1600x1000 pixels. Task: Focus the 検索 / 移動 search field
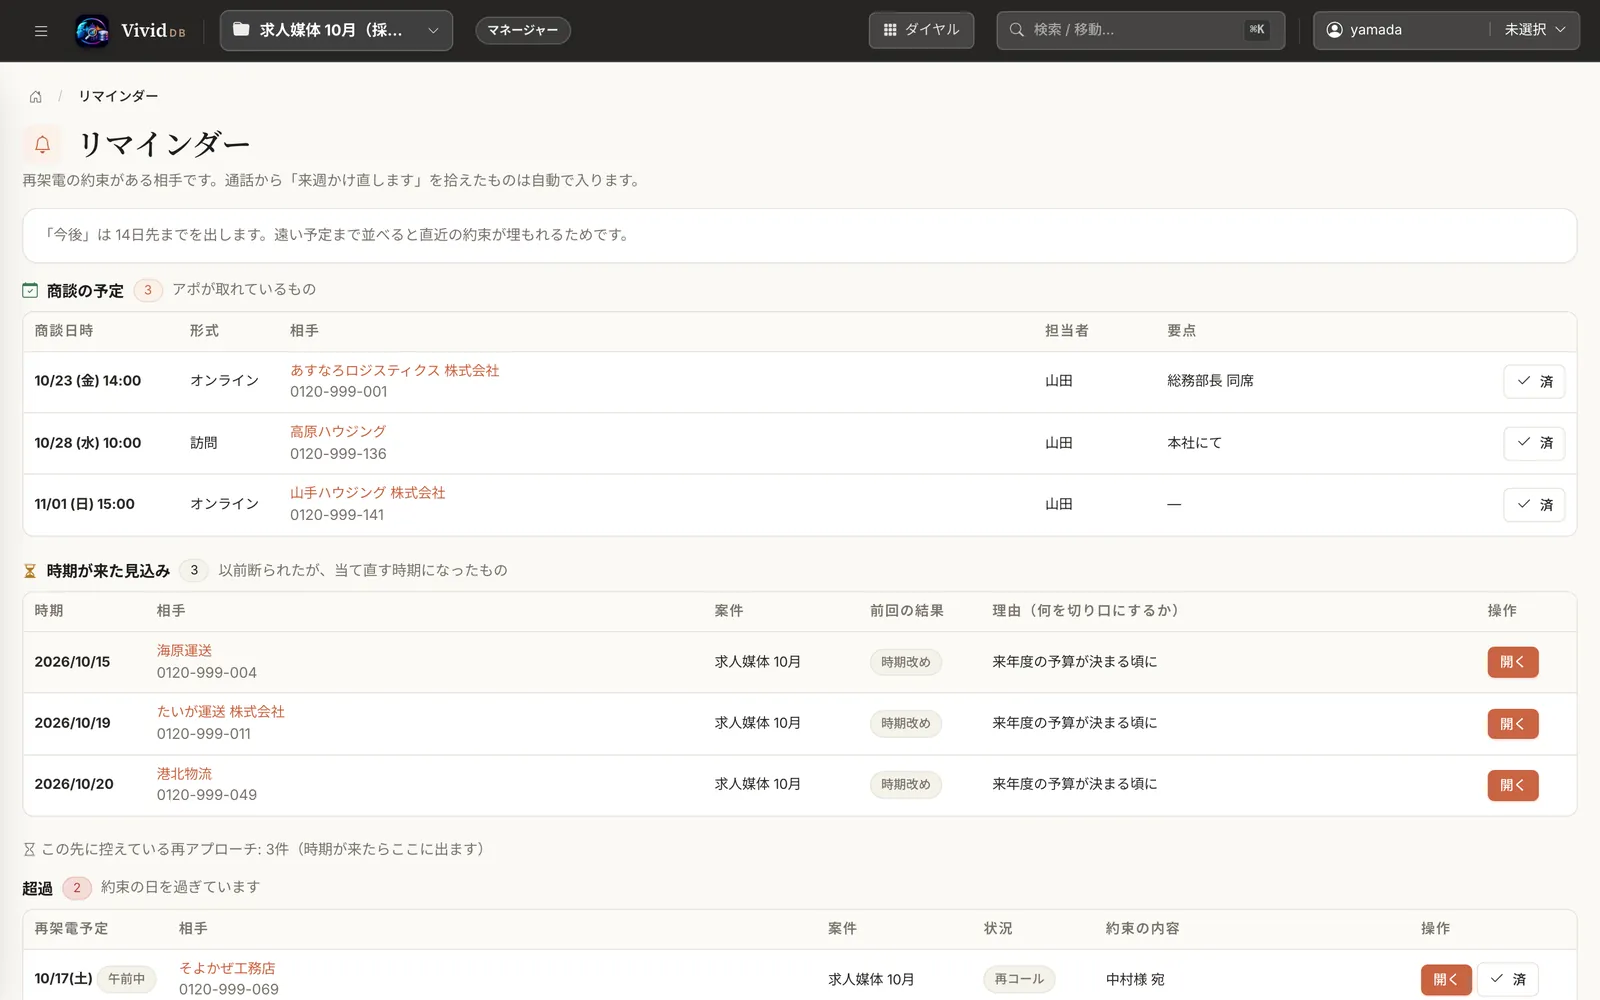(x=1140, y=30)
